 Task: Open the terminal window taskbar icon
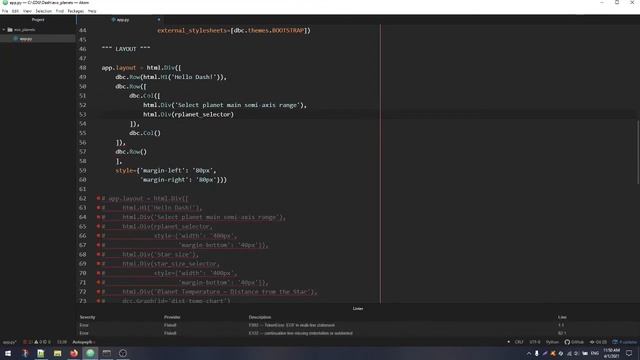tap(107, 353)
